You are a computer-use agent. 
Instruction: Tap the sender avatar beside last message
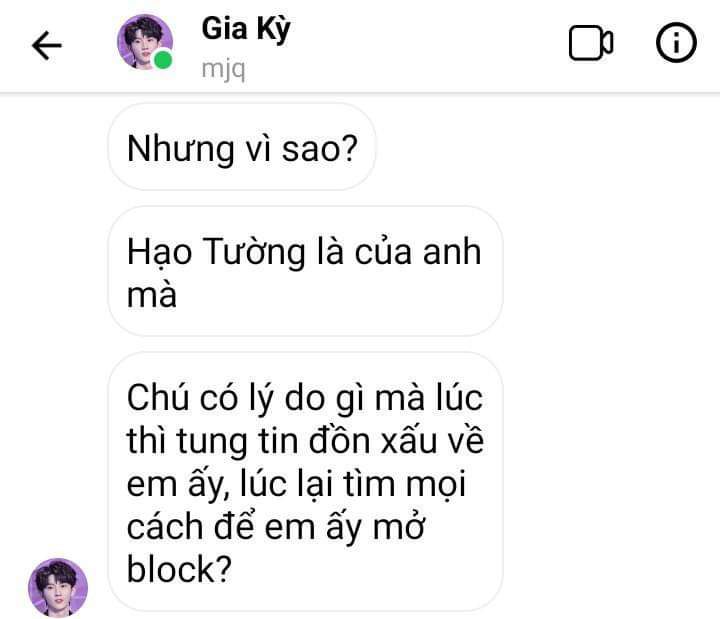pos(58,587)
